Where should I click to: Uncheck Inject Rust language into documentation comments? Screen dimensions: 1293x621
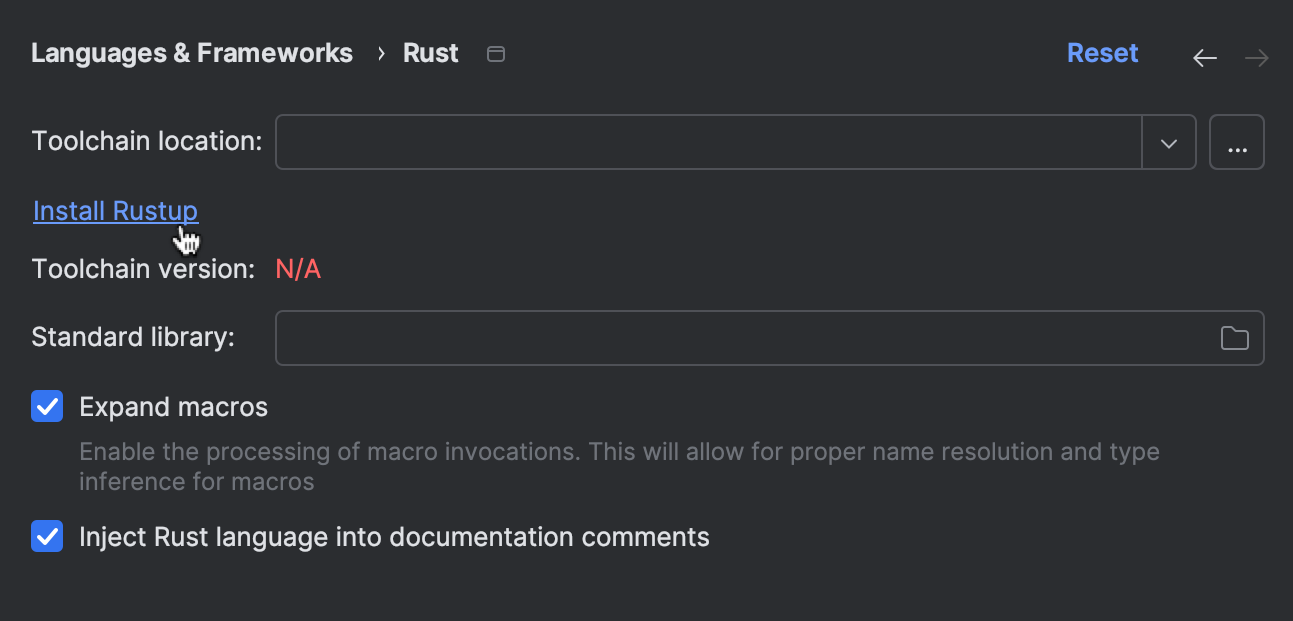[47, 536]
